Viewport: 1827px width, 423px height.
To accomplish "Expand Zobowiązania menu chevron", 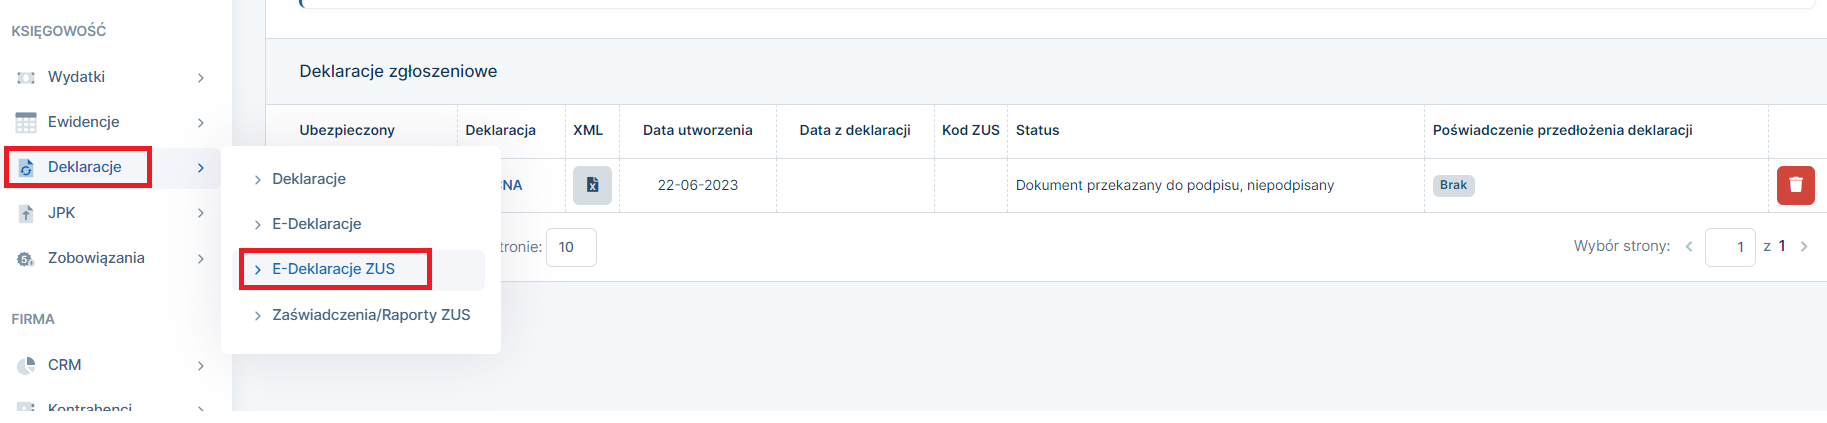I will point(201,259).
